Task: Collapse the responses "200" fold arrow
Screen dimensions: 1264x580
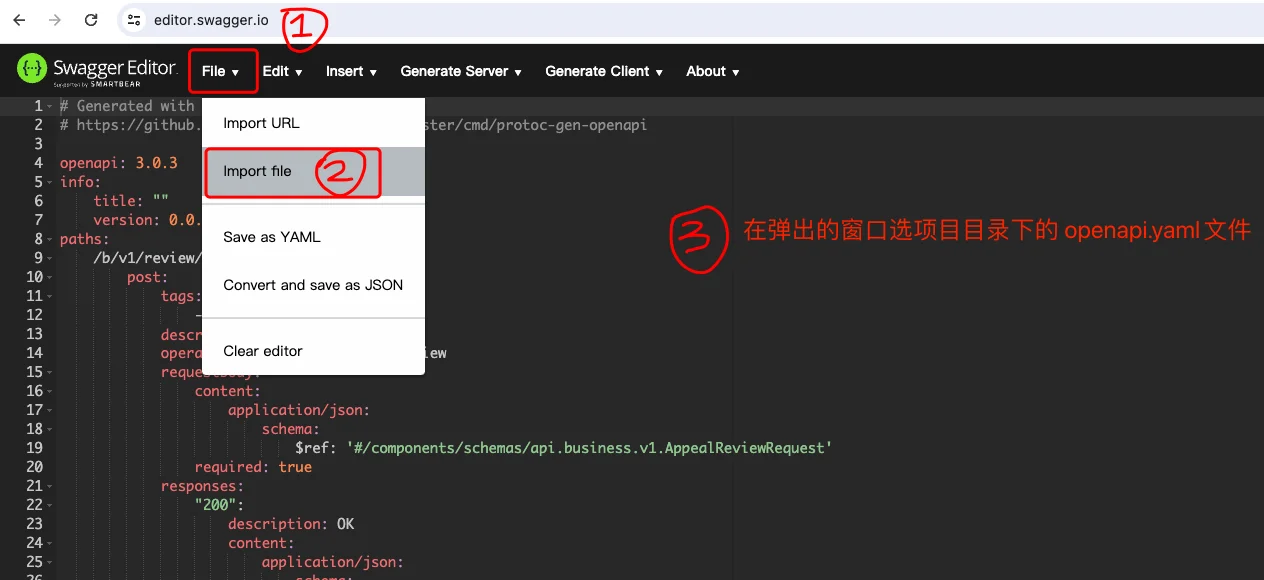Action: click(48, 505)
